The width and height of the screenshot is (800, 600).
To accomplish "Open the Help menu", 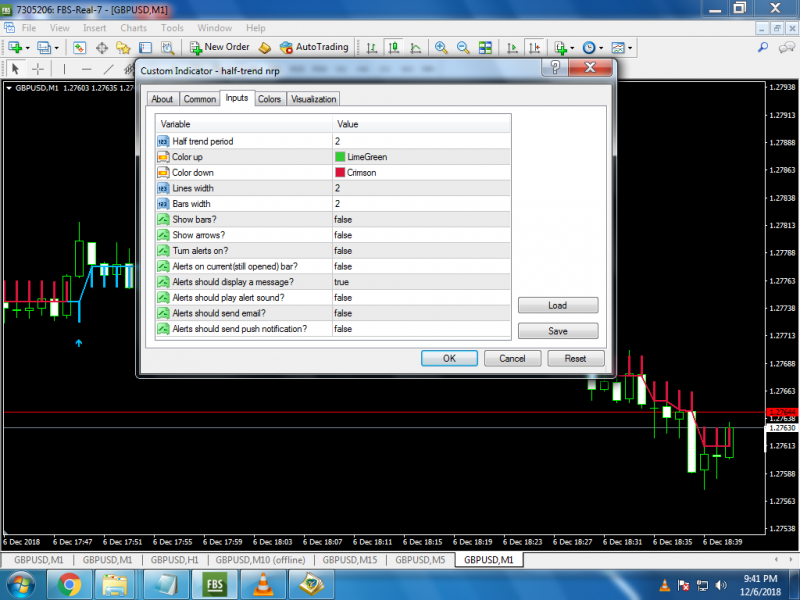I will (256, 28).
